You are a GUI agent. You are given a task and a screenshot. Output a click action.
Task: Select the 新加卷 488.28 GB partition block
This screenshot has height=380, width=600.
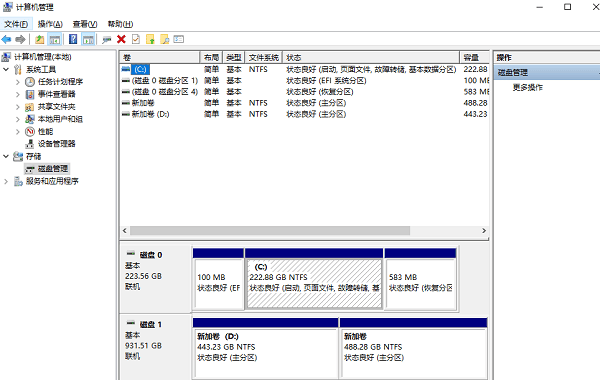pos(414,348)
